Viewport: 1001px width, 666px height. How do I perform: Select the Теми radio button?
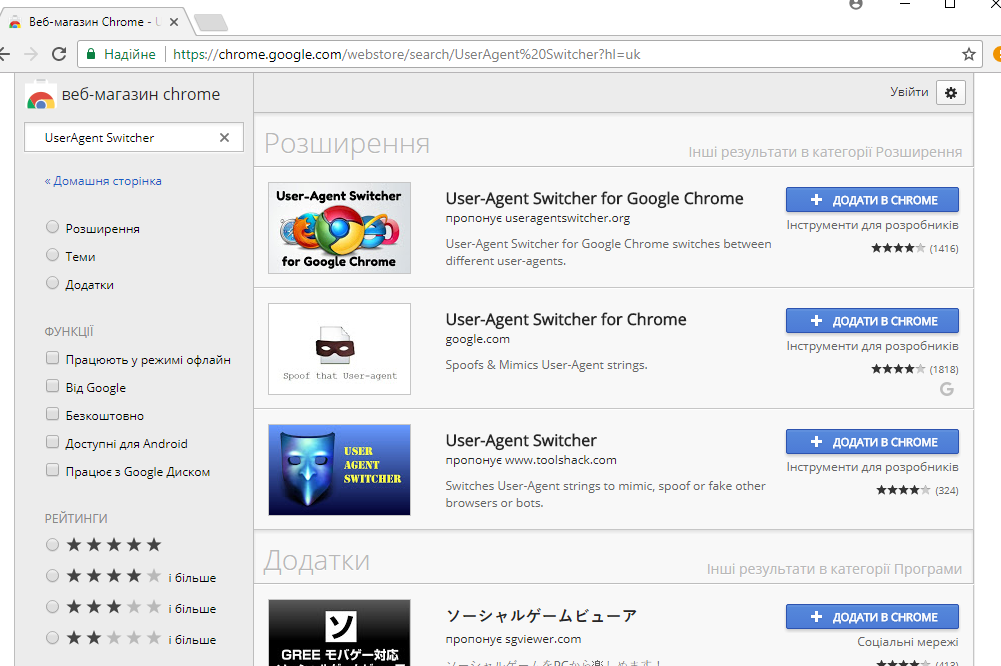click(x=53, y=256)
